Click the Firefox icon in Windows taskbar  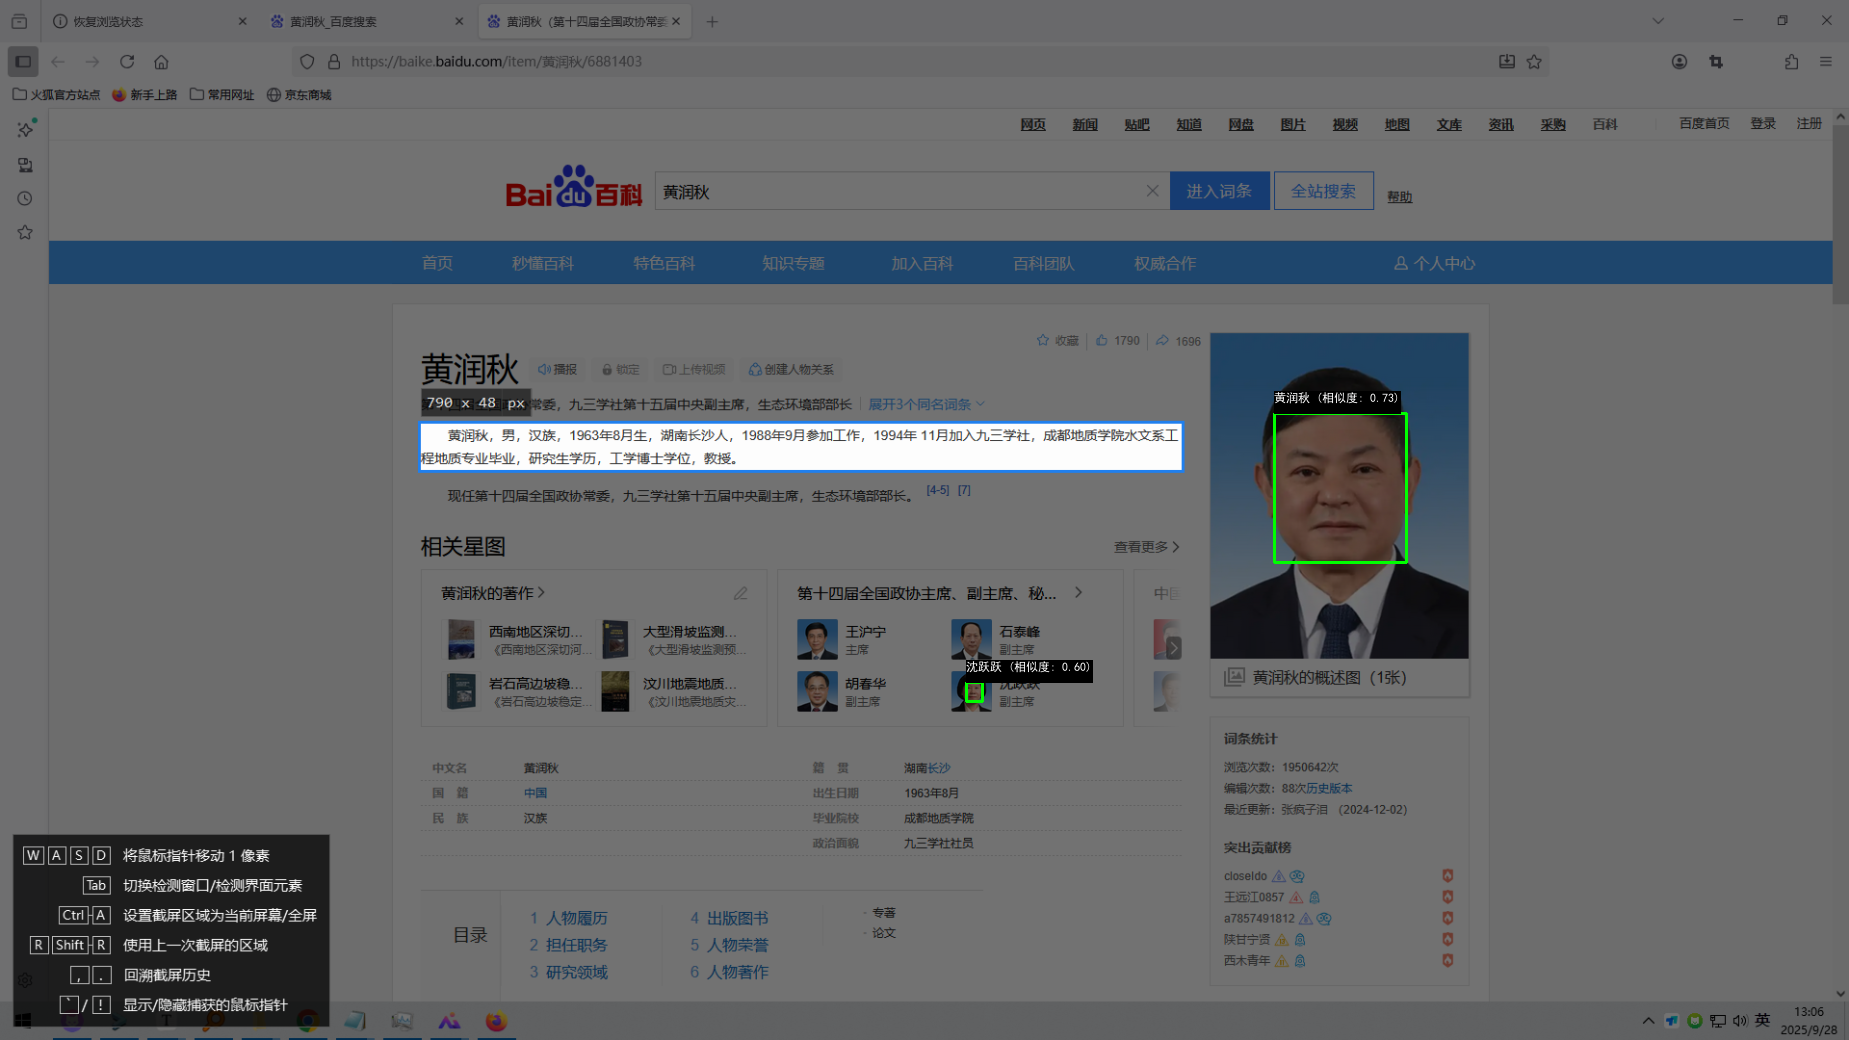tap(496, 1021)
